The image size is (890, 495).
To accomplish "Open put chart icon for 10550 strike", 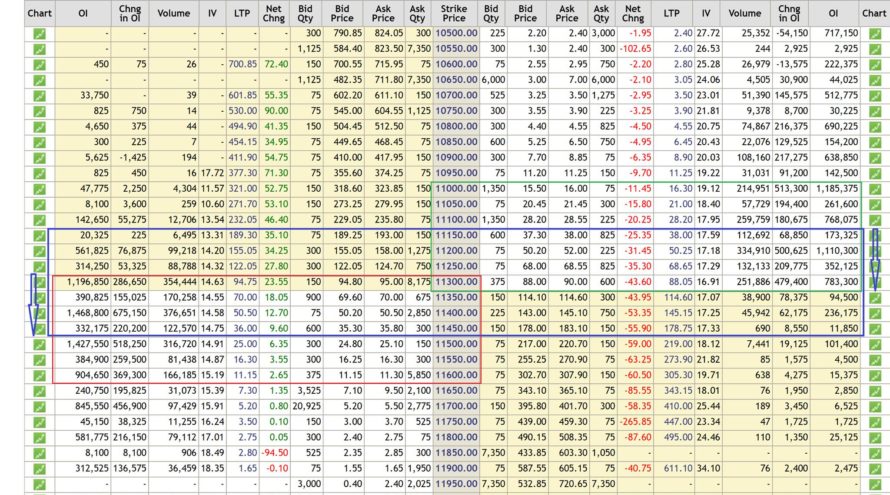I will [x=875, y=49].
